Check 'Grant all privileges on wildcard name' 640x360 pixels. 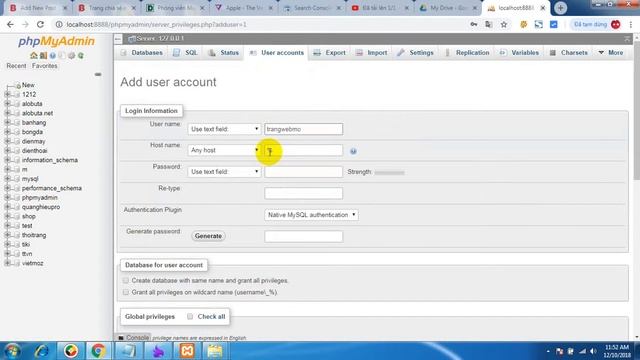tap(126, 292)
